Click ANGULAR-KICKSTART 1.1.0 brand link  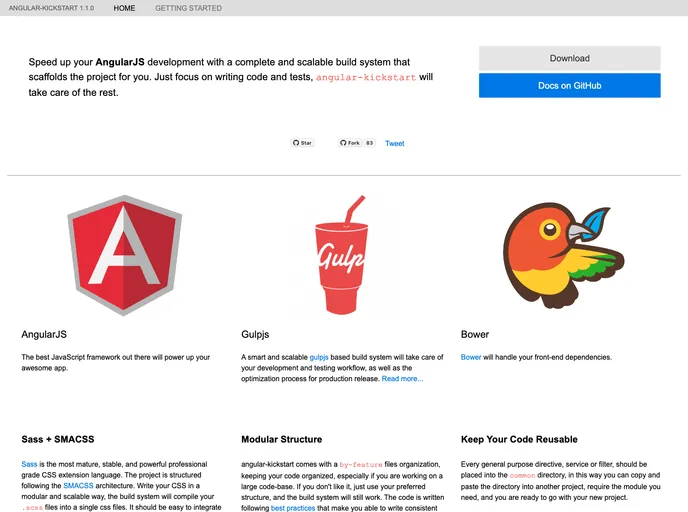click(51, 8)
